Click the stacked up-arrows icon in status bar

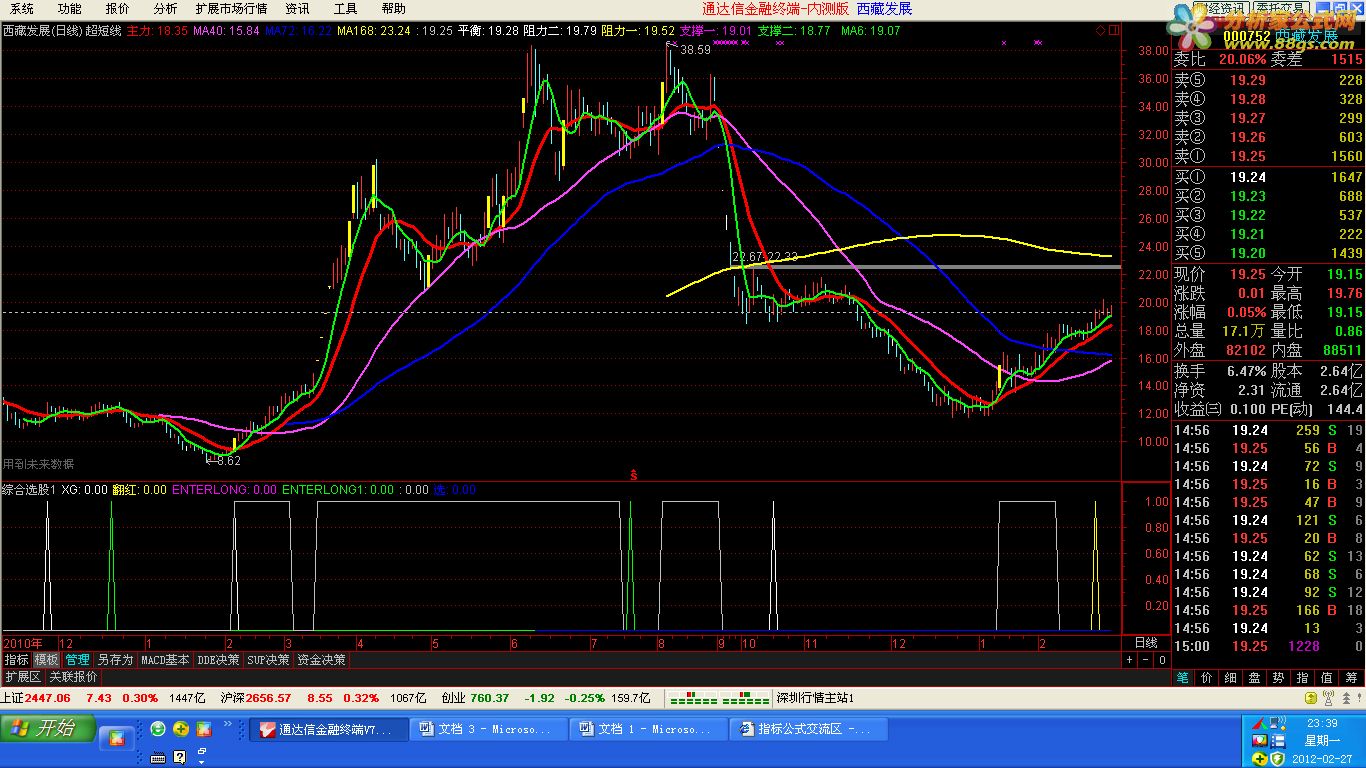(1346, 698)
